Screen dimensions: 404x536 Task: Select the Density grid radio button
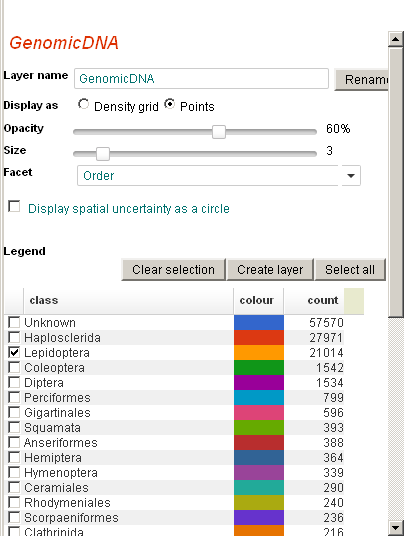point(83,104)
